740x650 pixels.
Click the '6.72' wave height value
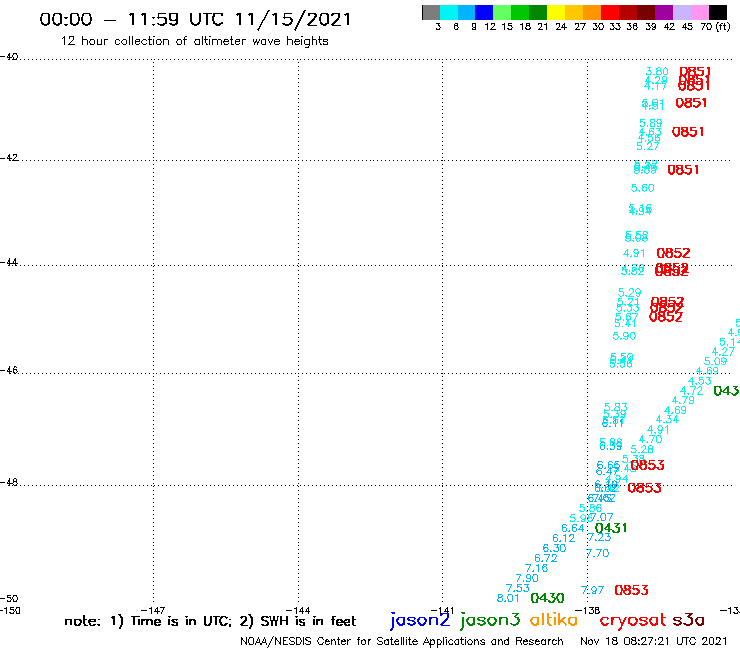pos(546,558)
